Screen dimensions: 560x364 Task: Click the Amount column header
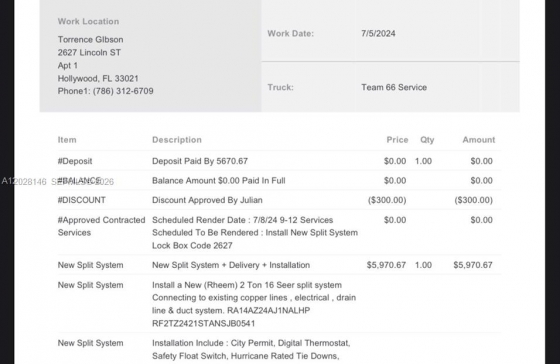tap(479, 140)
